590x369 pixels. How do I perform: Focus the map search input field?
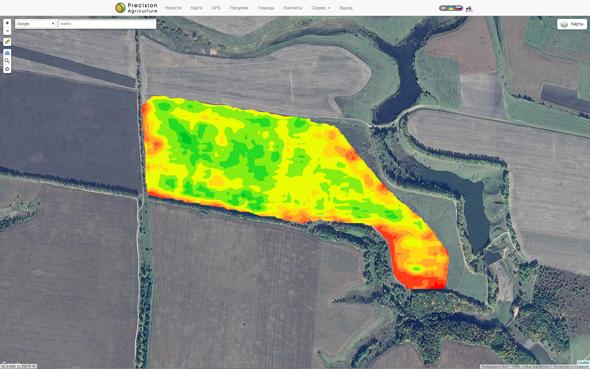click(107, 24)
